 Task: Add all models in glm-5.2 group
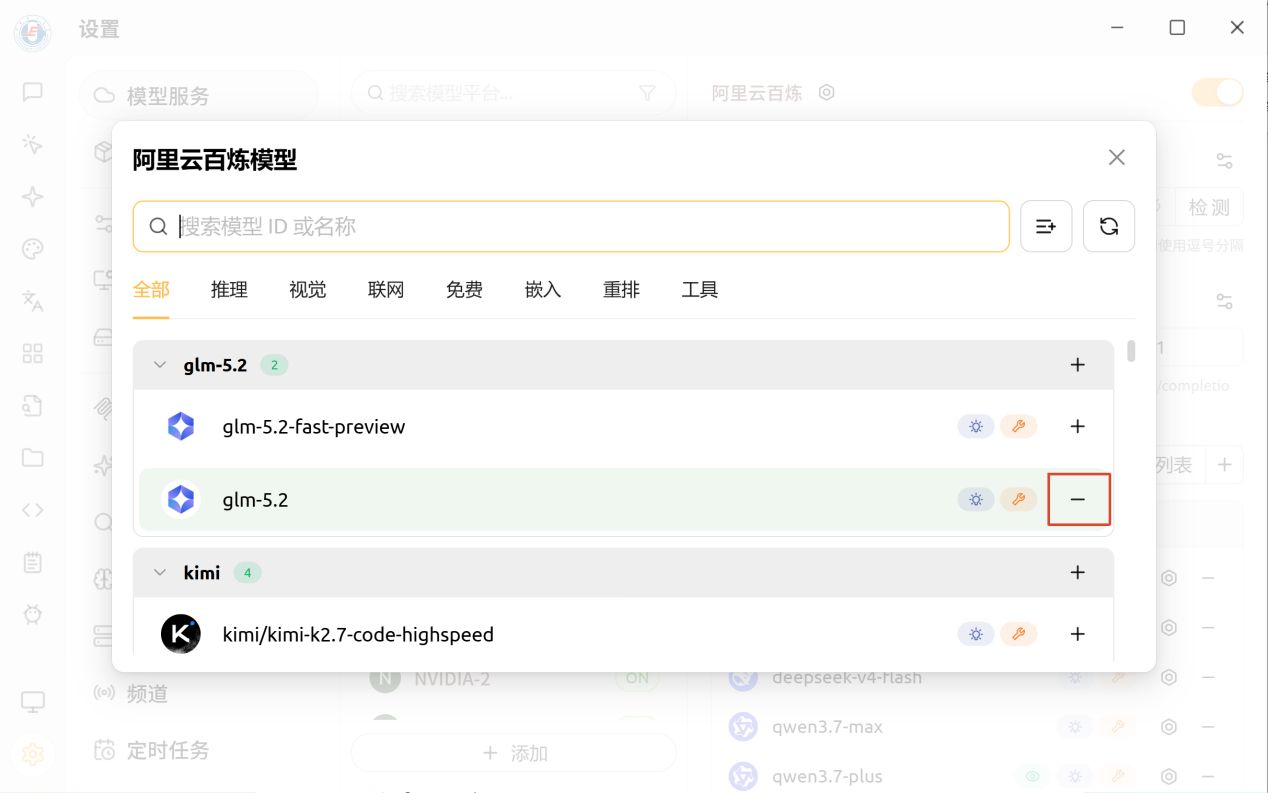(1077, 365)
